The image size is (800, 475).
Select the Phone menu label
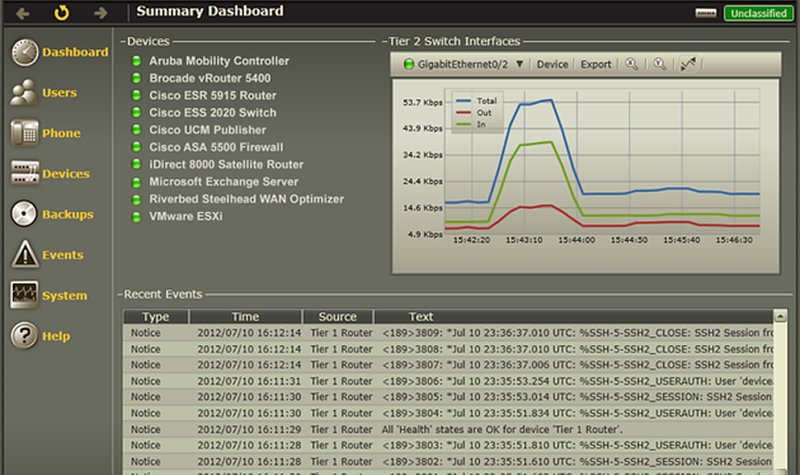[x=61, y=133]
